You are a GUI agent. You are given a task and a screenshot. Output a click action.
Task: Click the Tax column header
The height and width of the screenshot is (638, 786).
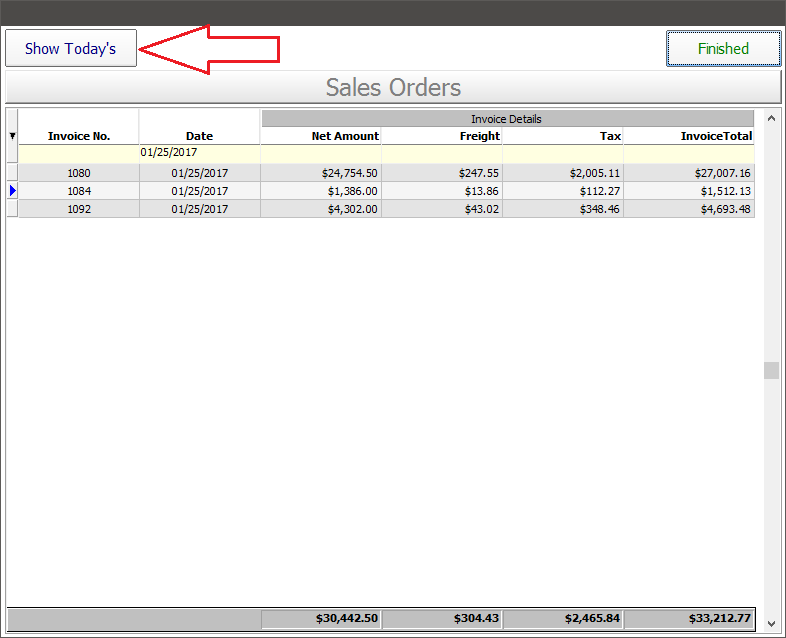[563, 136]
